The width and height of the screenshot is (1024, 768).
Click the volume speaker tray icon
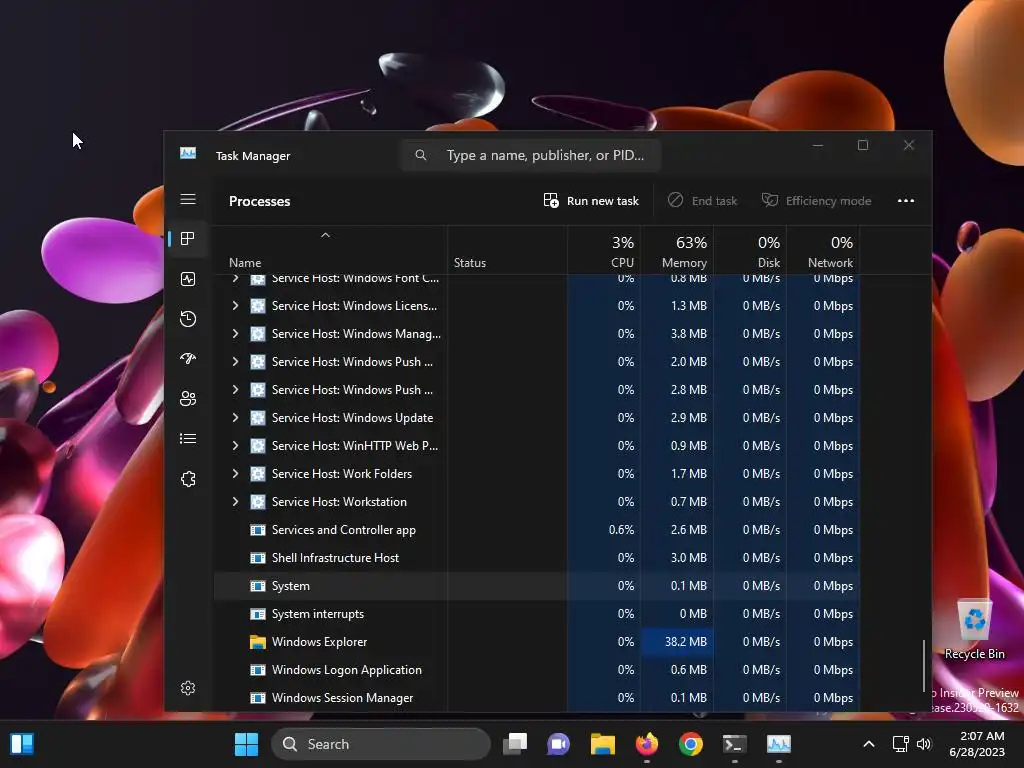924,744
